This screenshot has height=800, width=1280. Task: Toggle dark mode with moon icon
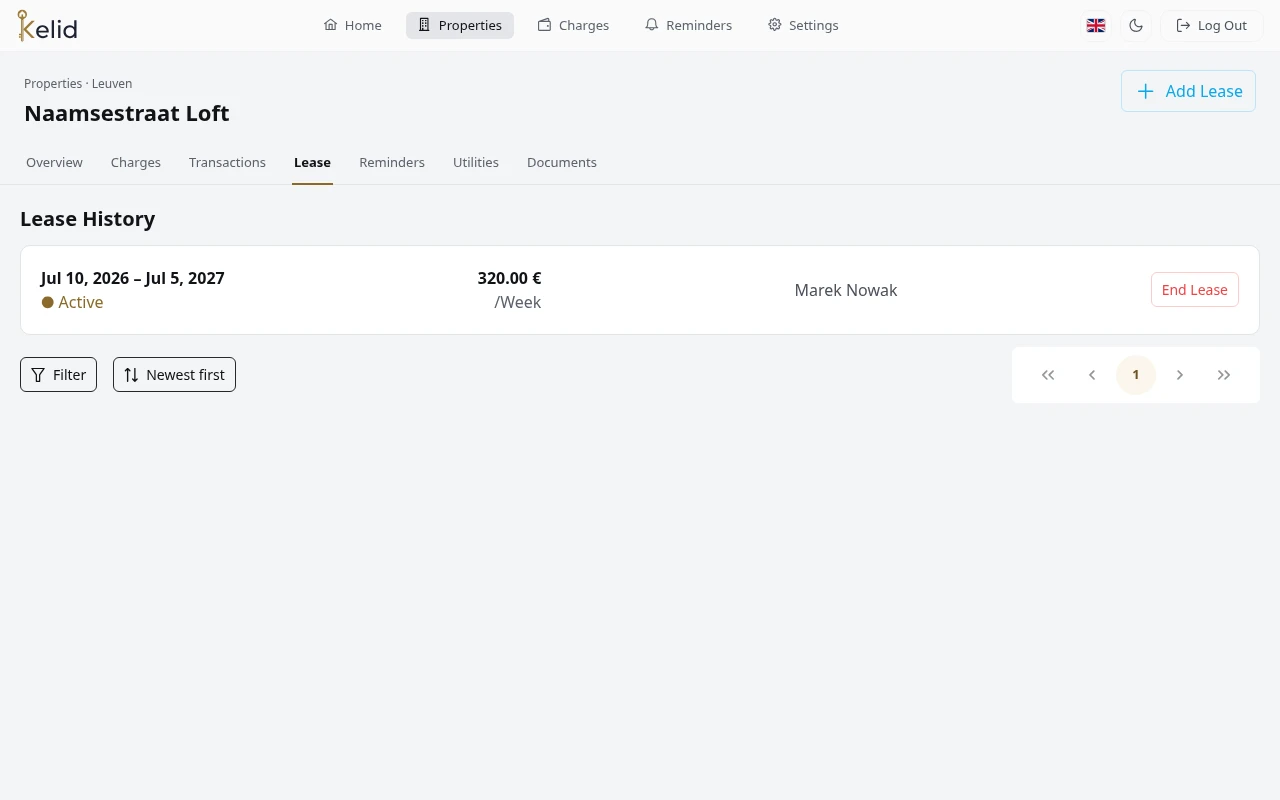pyautogui.click(x=1136, y=25)
